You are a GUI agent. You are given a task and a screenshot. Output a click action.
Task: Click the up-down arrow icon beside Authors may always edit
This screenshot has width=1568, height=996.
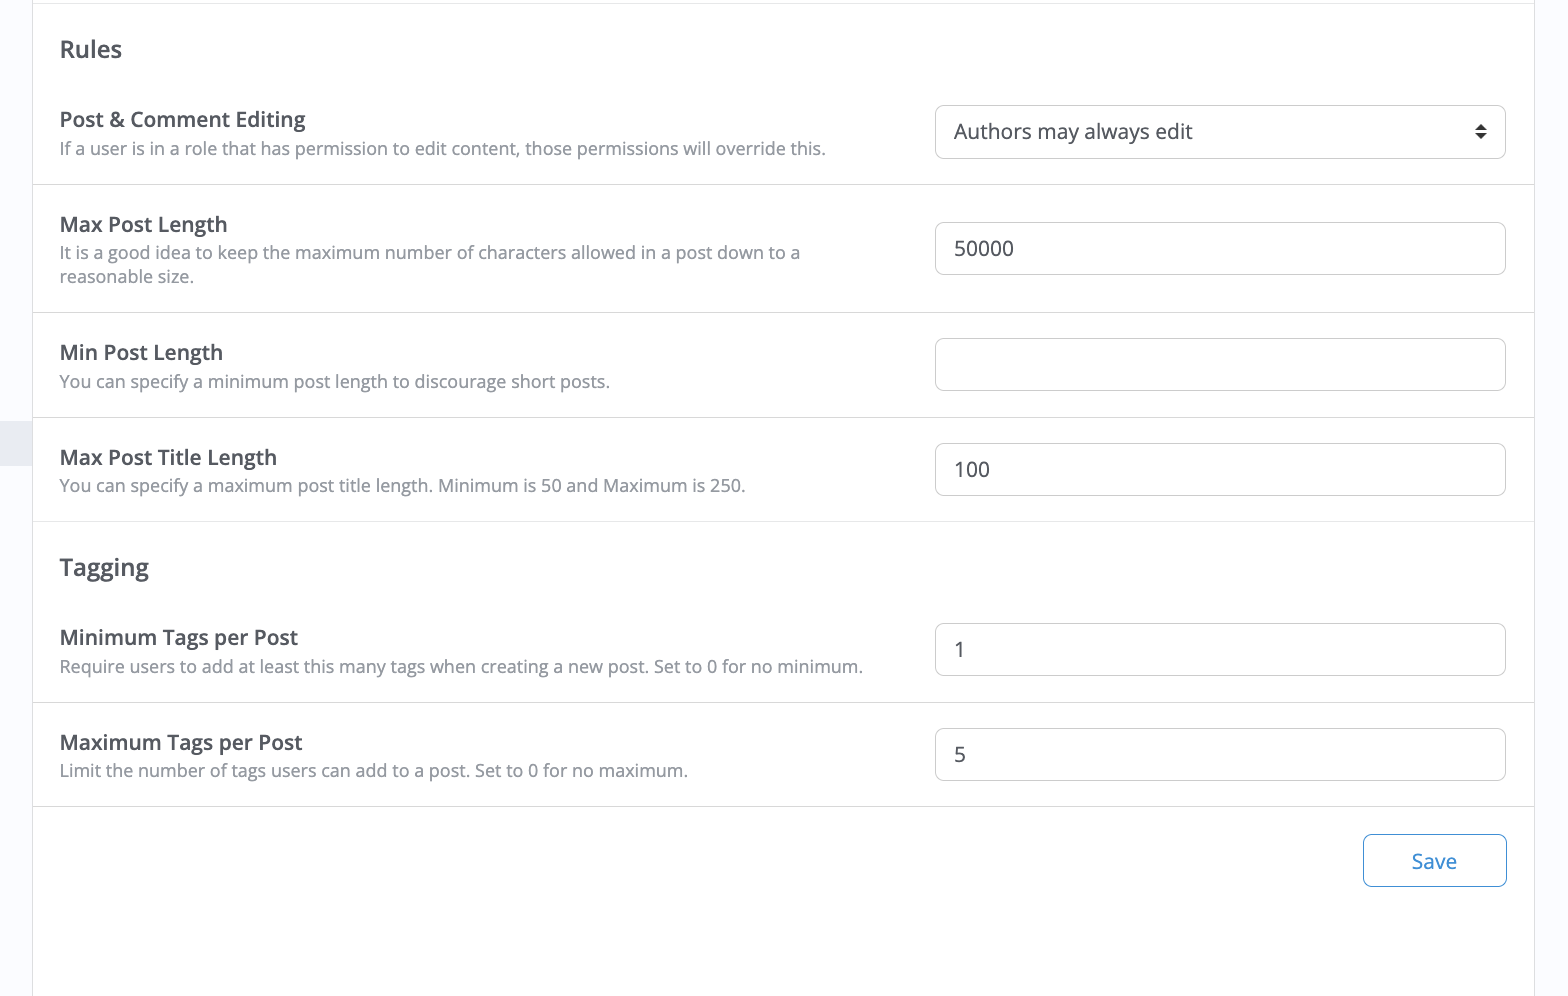click(1480, 132)
